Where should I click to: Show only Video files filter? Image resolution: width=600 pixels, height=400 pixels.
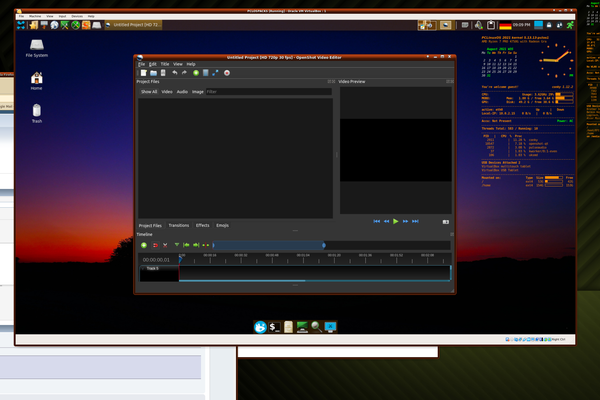pyautogui.click(x=167, y=91)
